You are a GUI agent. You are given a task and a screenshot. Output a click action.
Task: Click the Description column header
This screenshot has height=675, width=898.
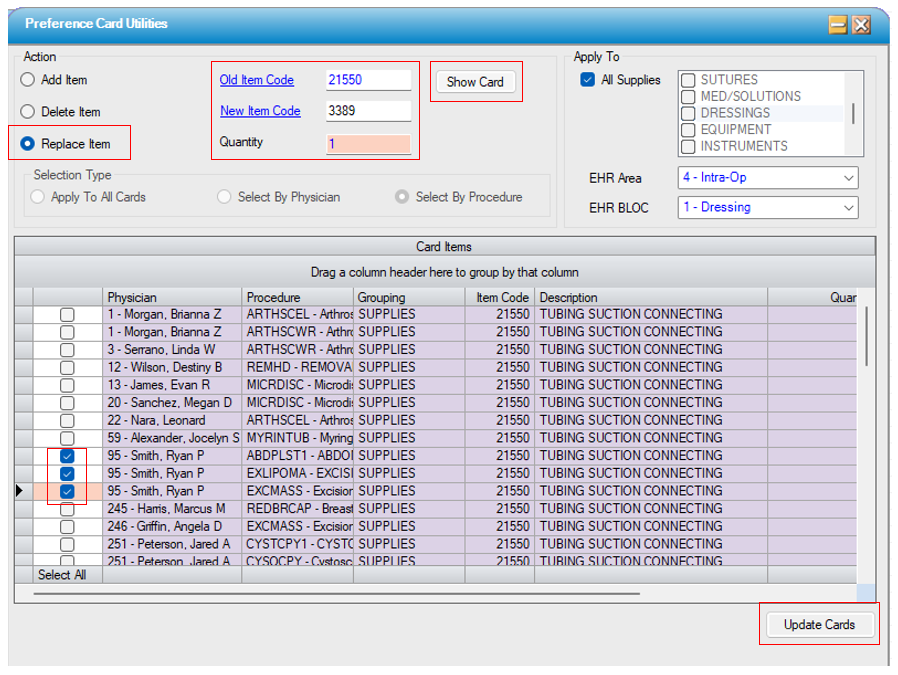650,297
